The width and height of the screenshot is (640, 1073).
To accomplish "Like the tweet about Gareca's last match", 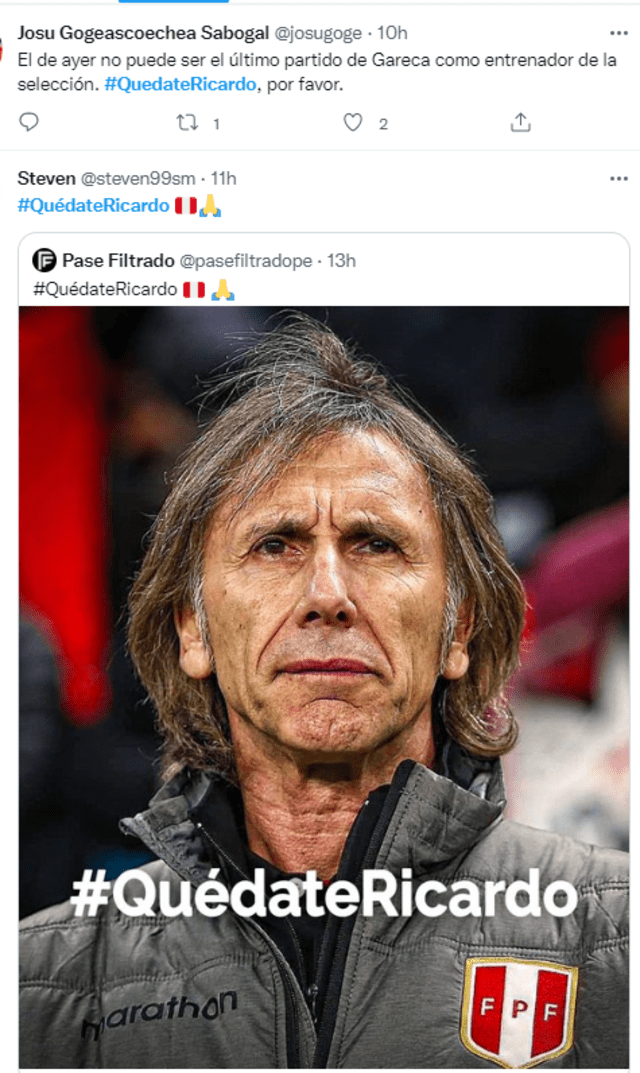I will pos(353,123).
